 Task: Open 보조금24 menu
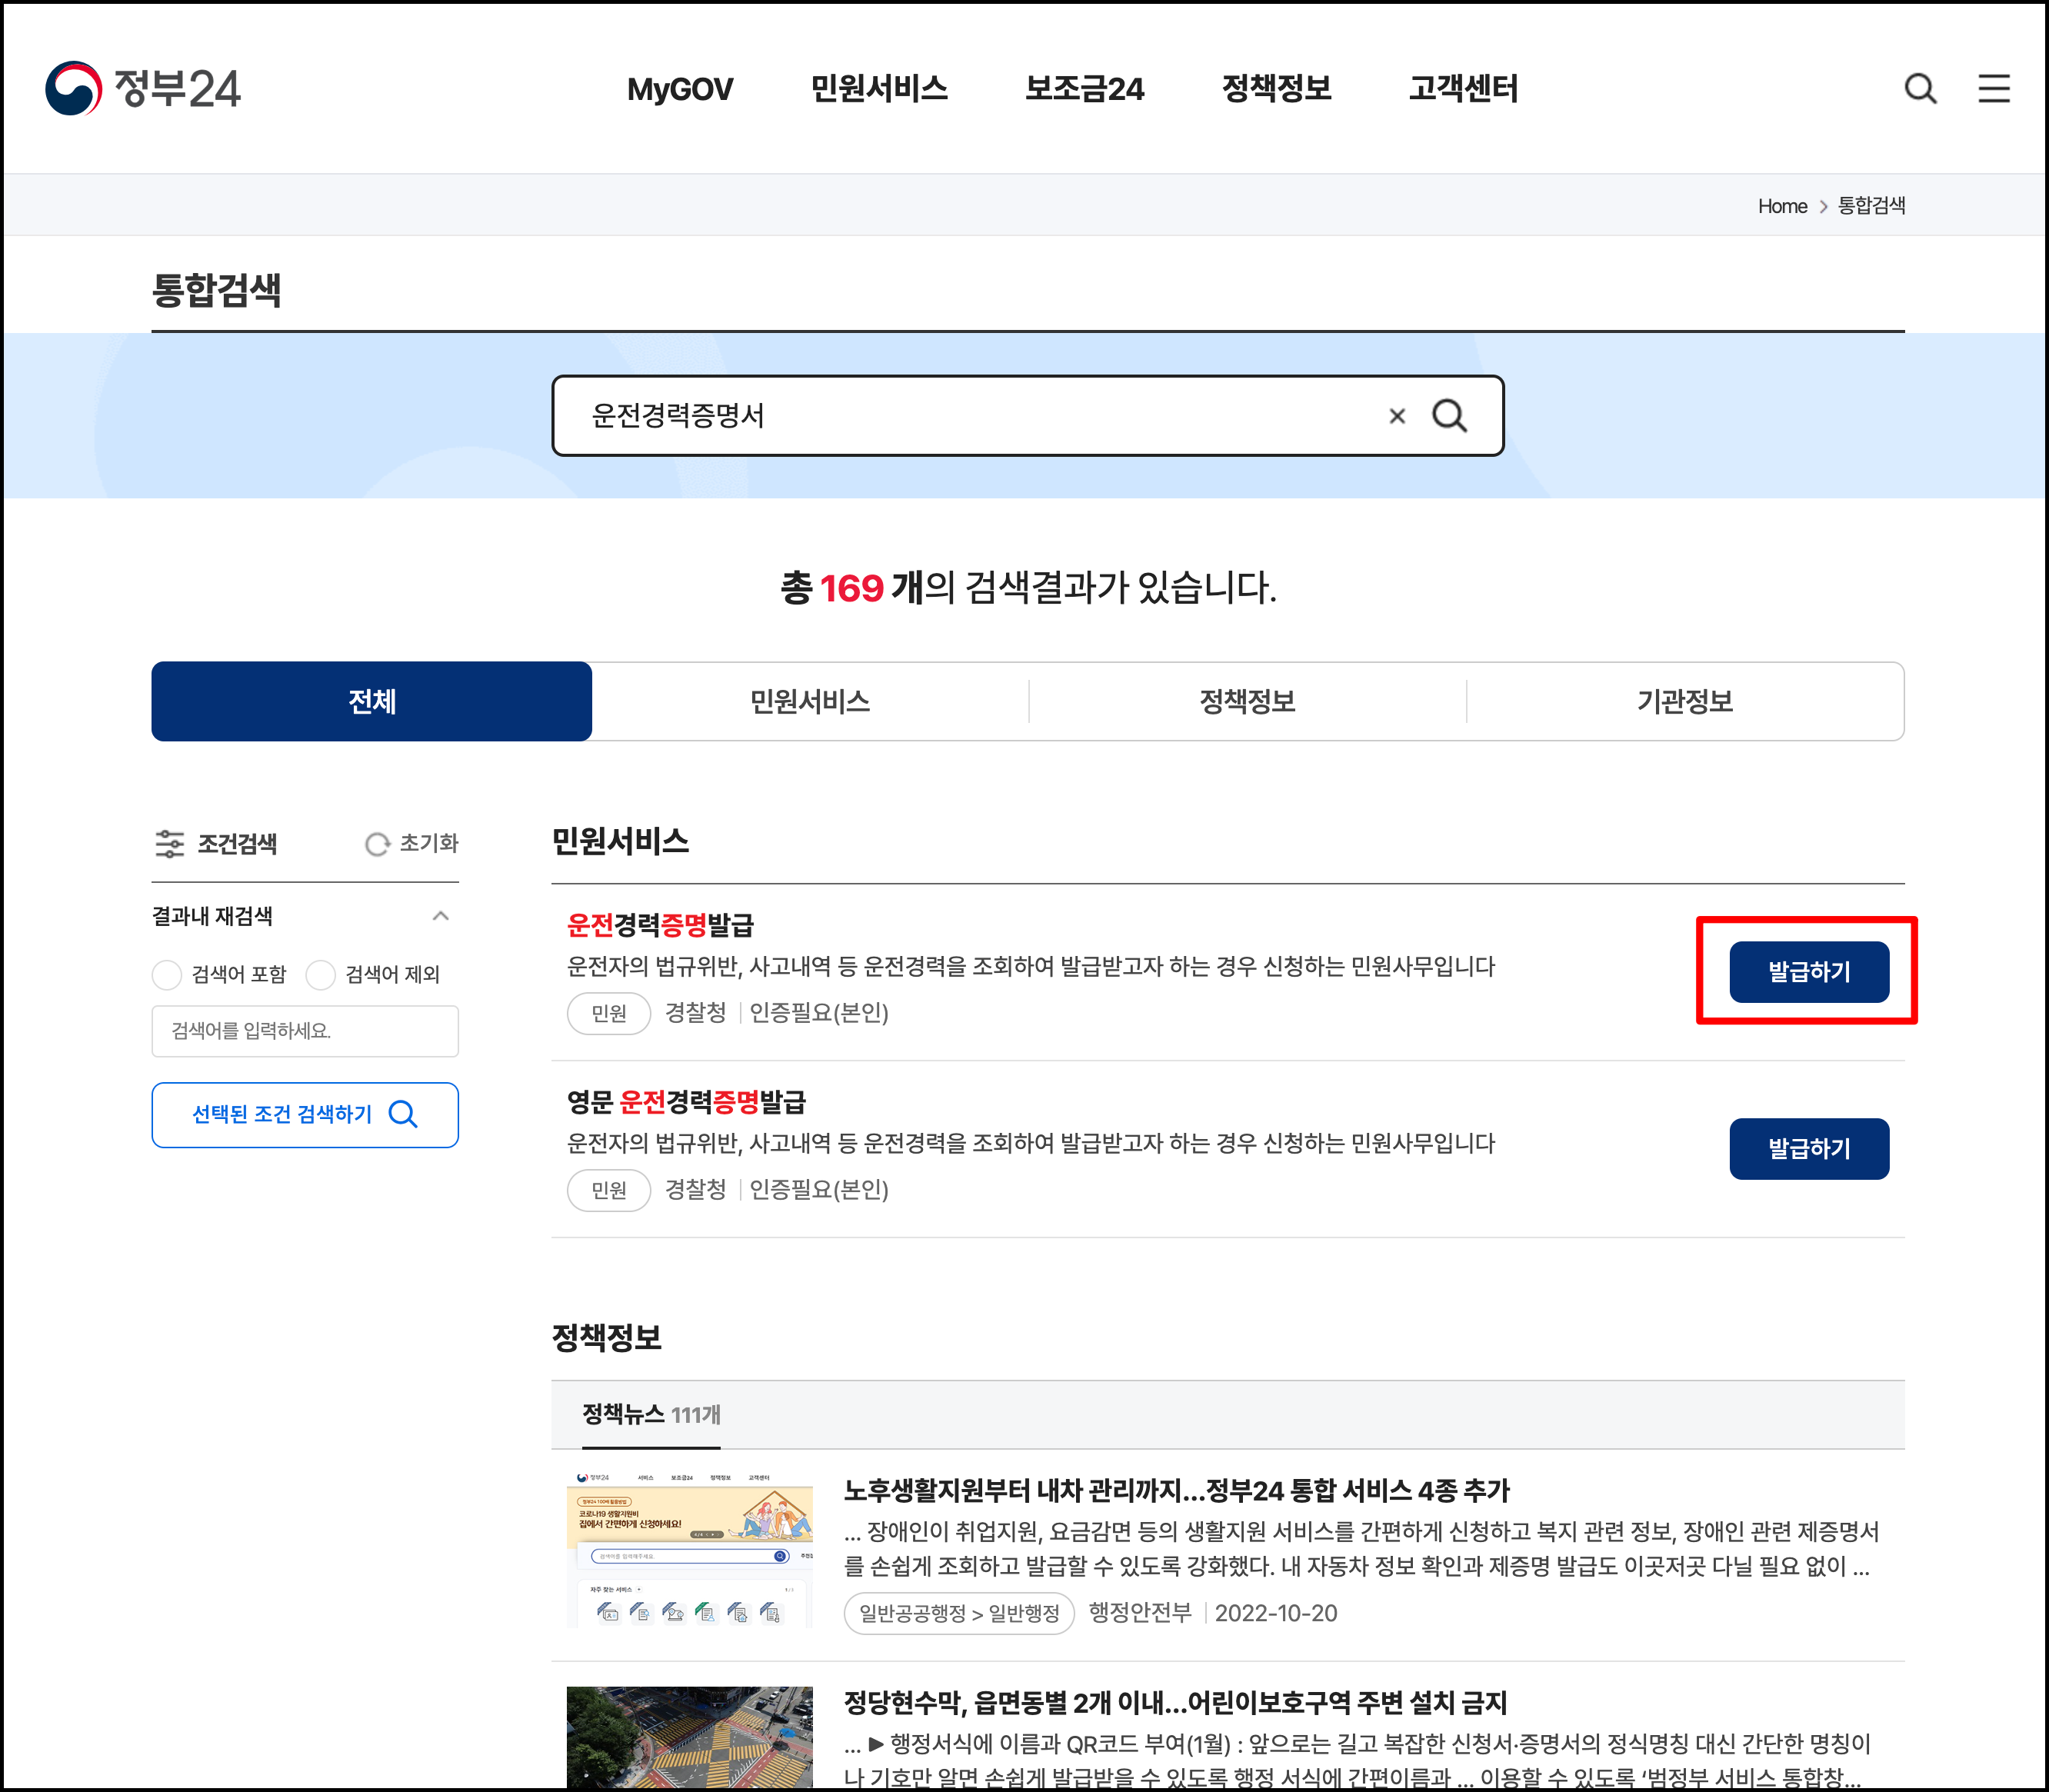click(x=1085, y=89)
